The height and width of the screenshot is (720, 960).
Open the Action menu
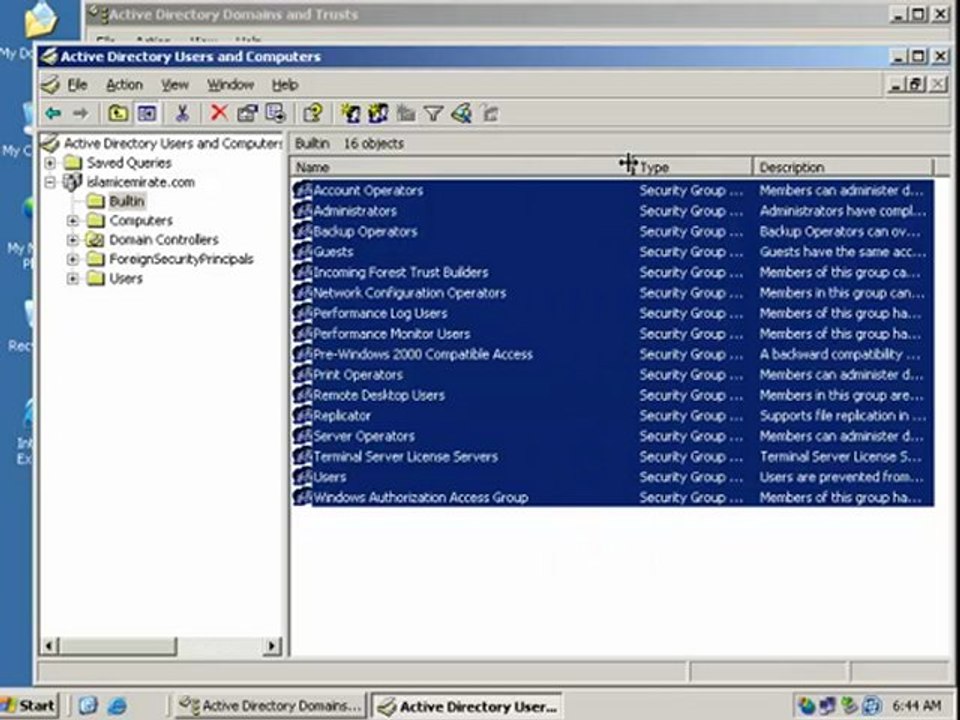pyautogui.click(x=124, y=85)
